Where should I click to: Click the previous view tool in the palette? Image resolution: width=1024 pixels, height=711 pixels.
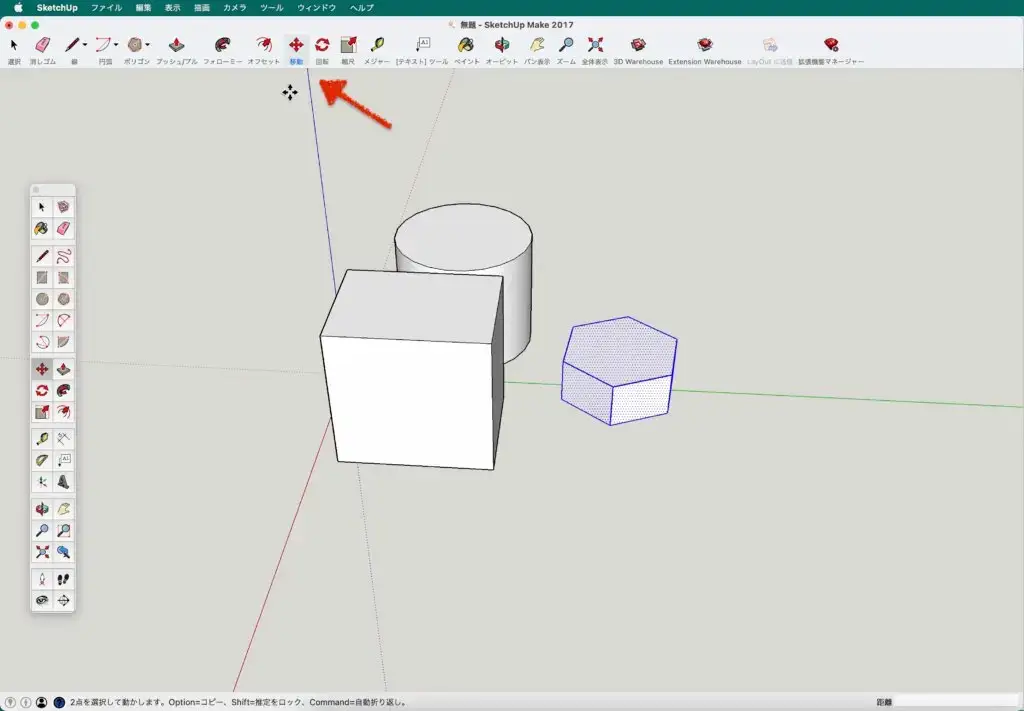pyautogui.click(x=63, y=552)
